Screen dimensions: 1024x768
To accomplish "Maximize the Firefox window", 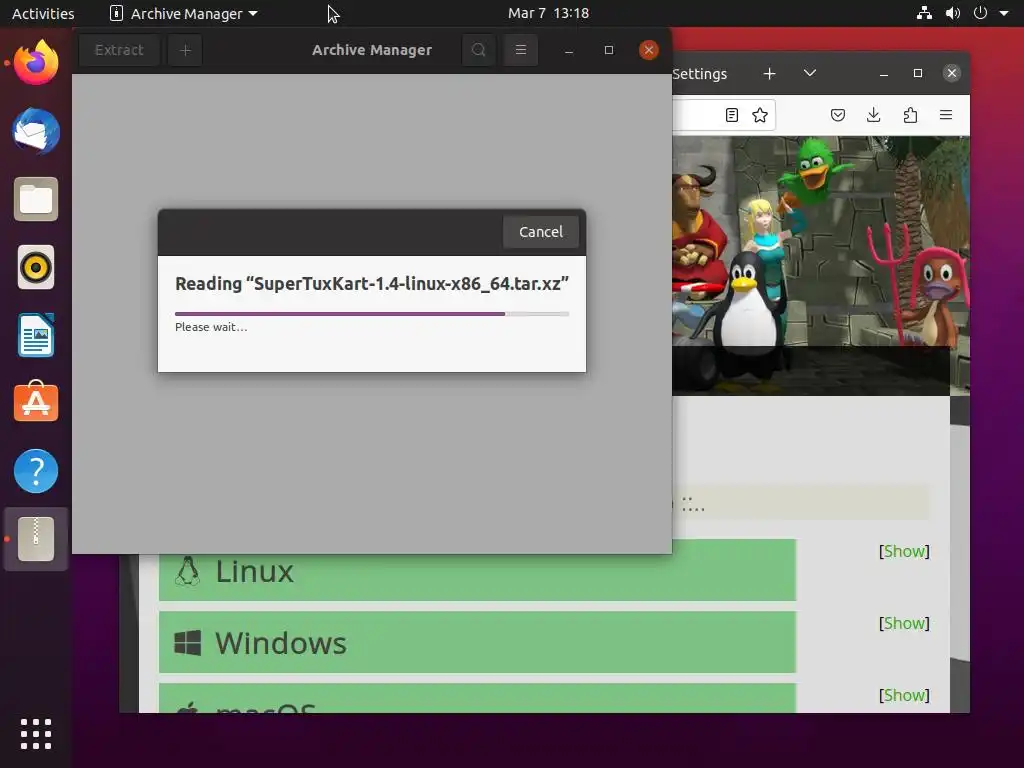I will point(918,74).
